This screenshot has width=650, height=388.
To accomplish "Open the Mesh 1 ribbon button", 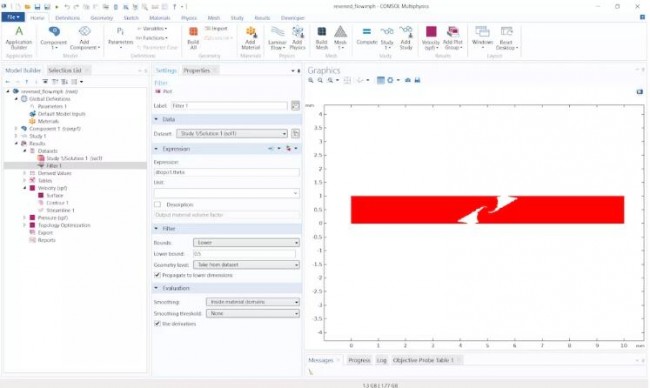I will 340,38.
